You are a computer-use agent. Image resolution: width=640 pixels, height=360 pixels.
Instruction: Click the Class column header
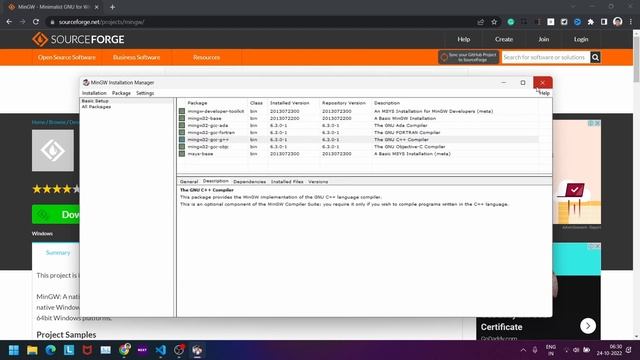[257, 103]
